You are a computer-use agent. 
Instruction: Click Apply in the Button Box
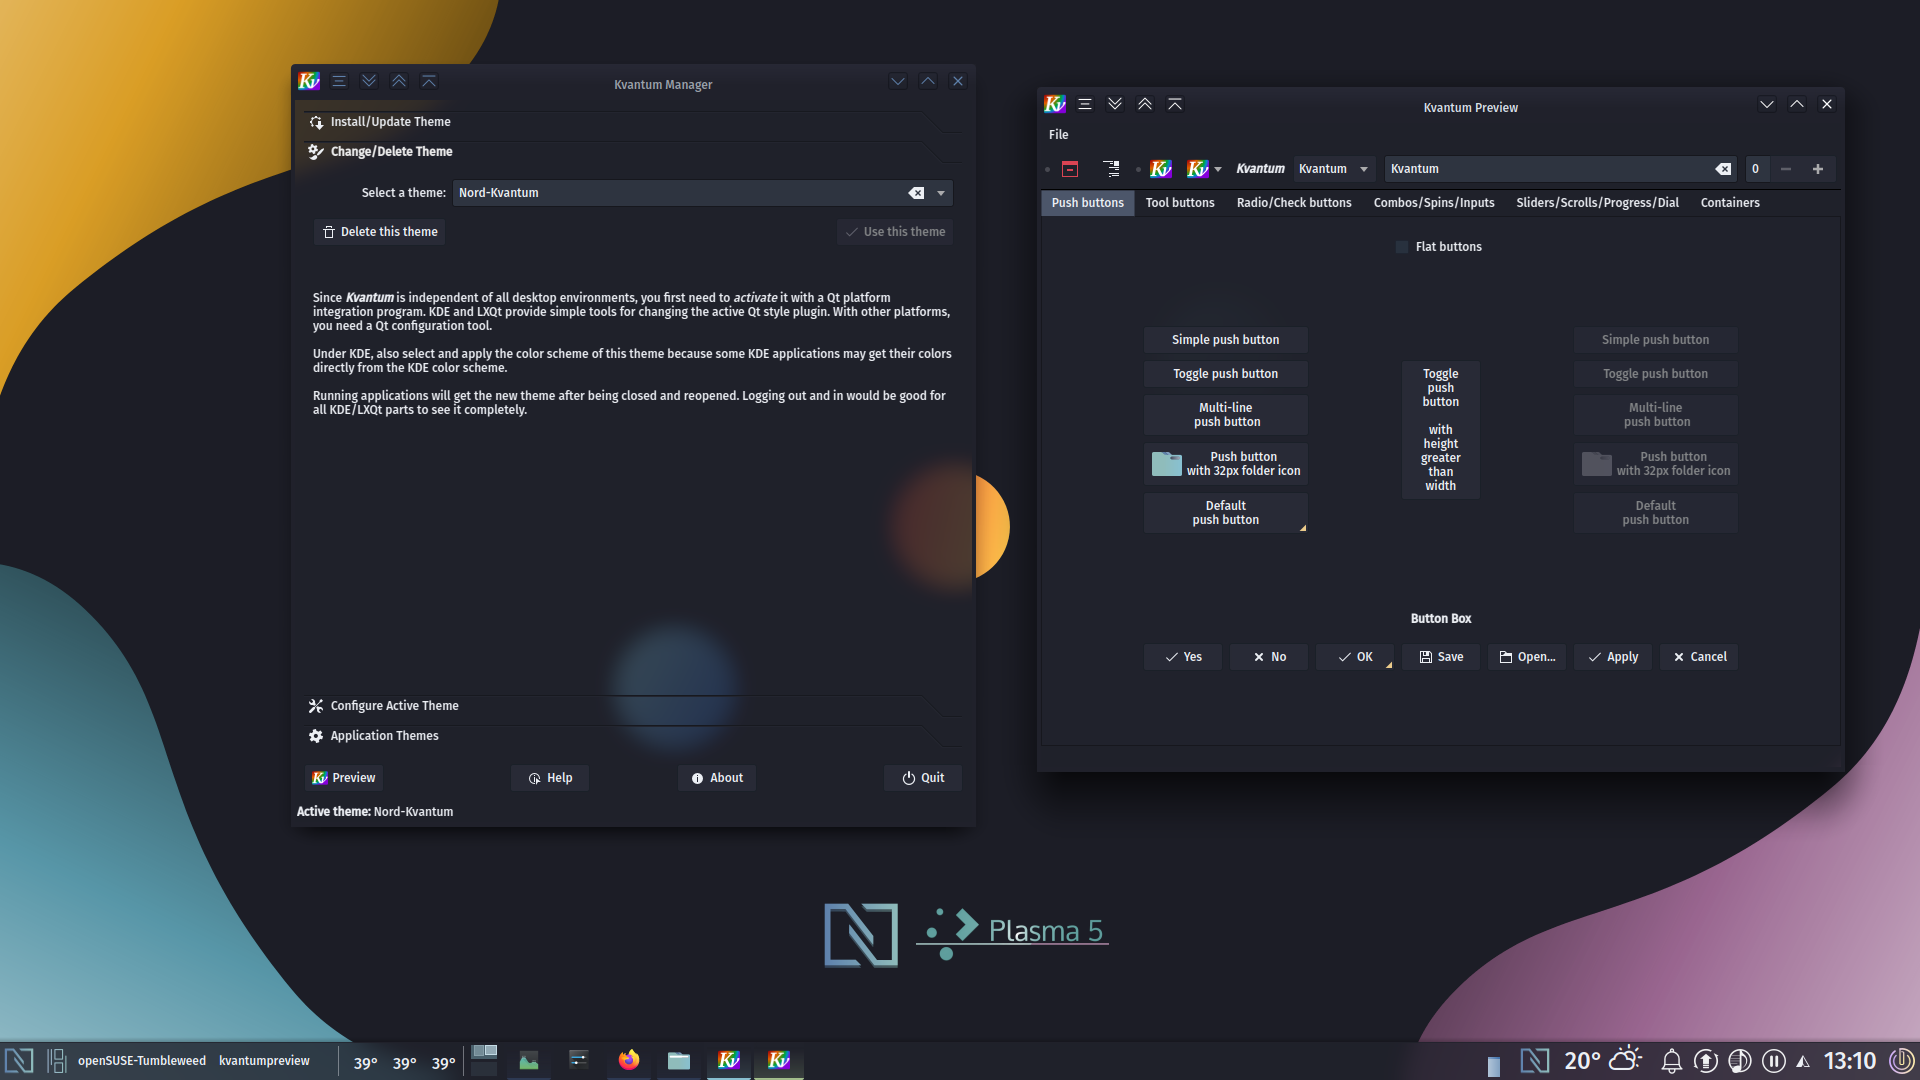[x=1613, y=657]
